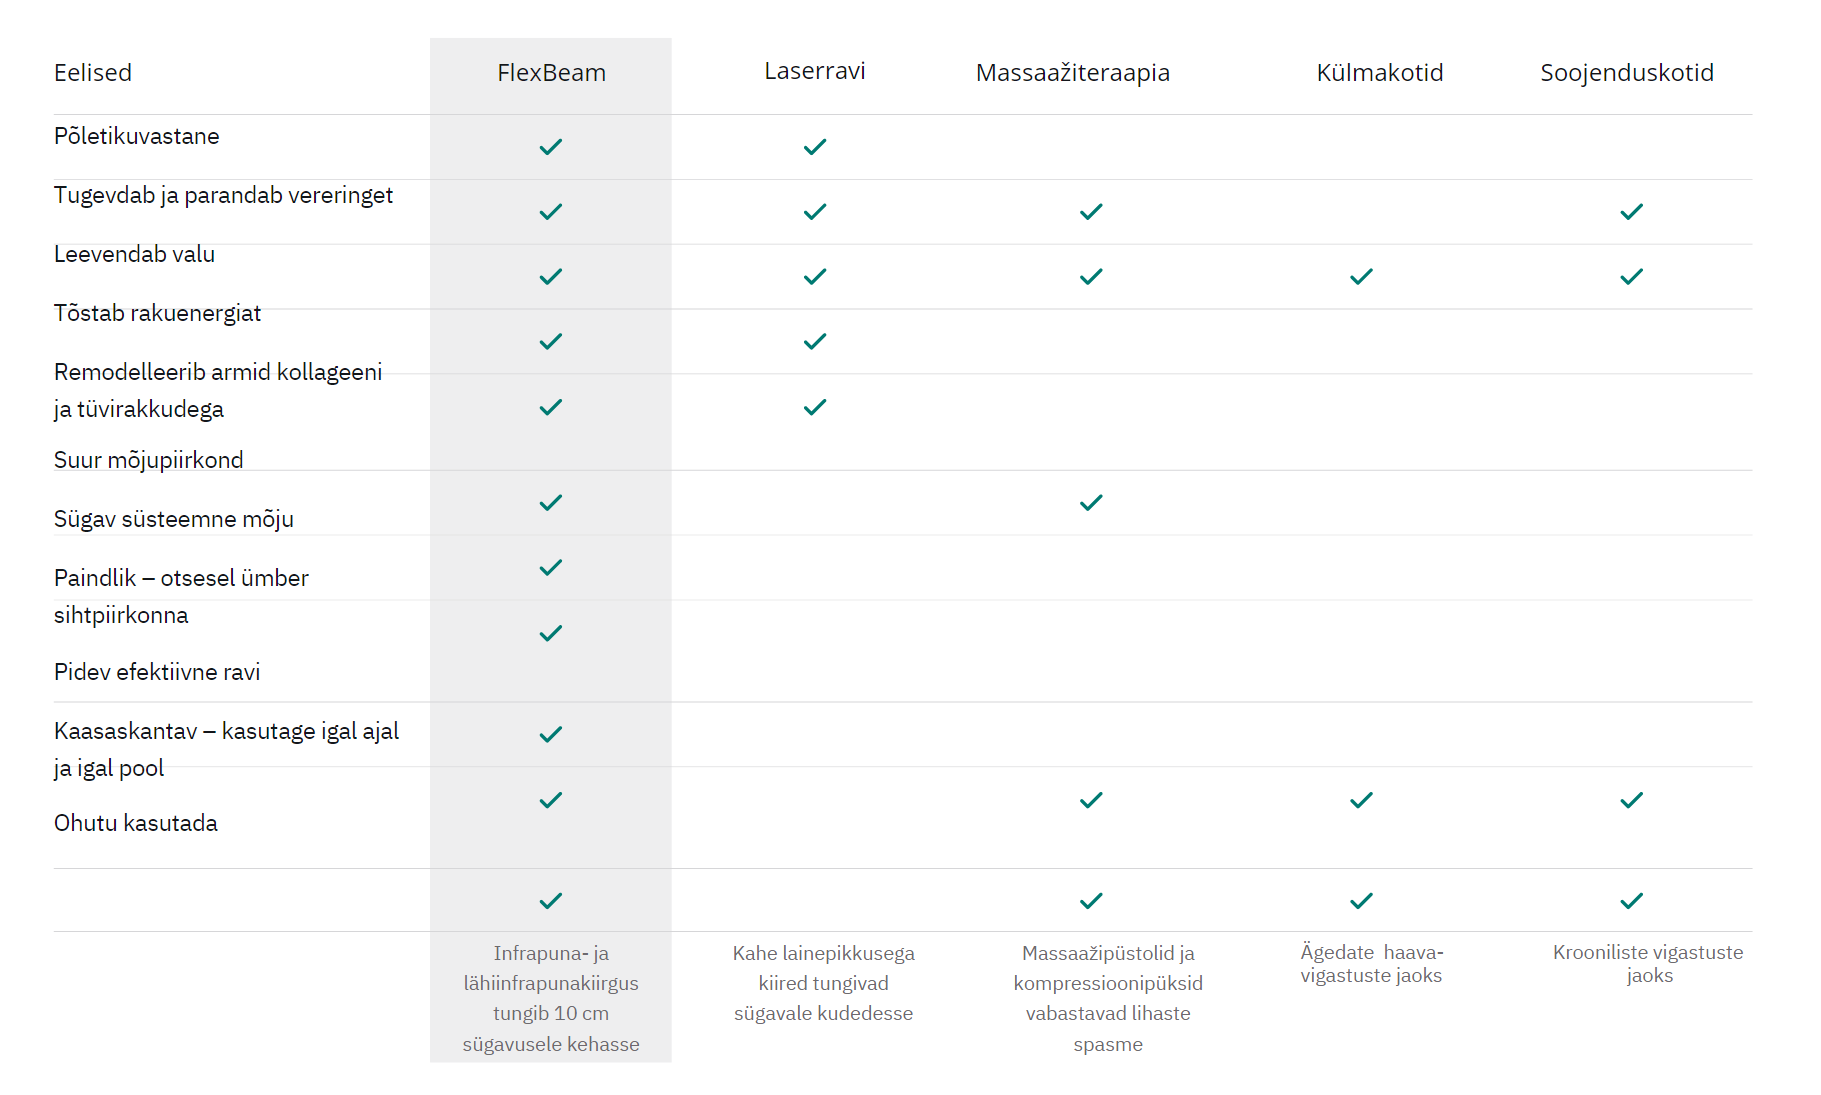The image size is (1821, 1095).
Task: Click FlexBeam description about Infrapuna light
Action: pyautogui.click(x=551, y=998)
